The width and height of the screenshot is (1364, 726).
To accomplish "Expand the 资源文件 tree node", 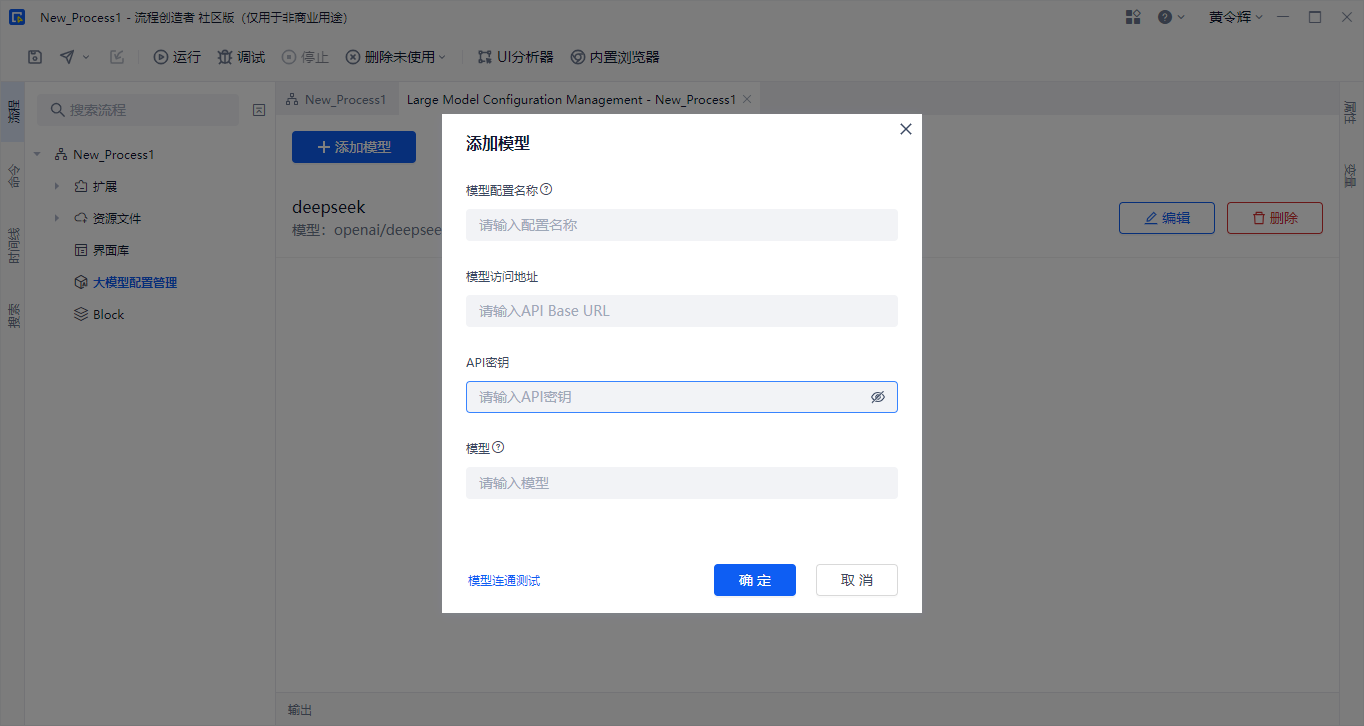I will click(57, 219).
